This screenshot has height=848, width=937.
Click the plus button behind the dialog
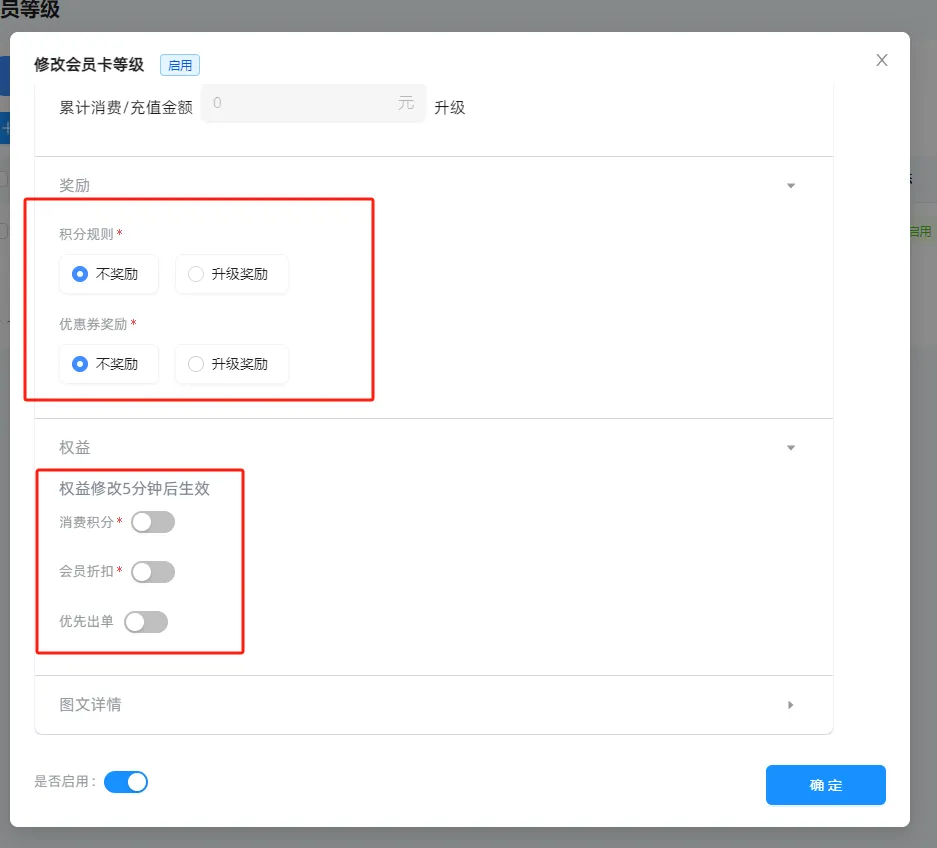pos(5,128)
